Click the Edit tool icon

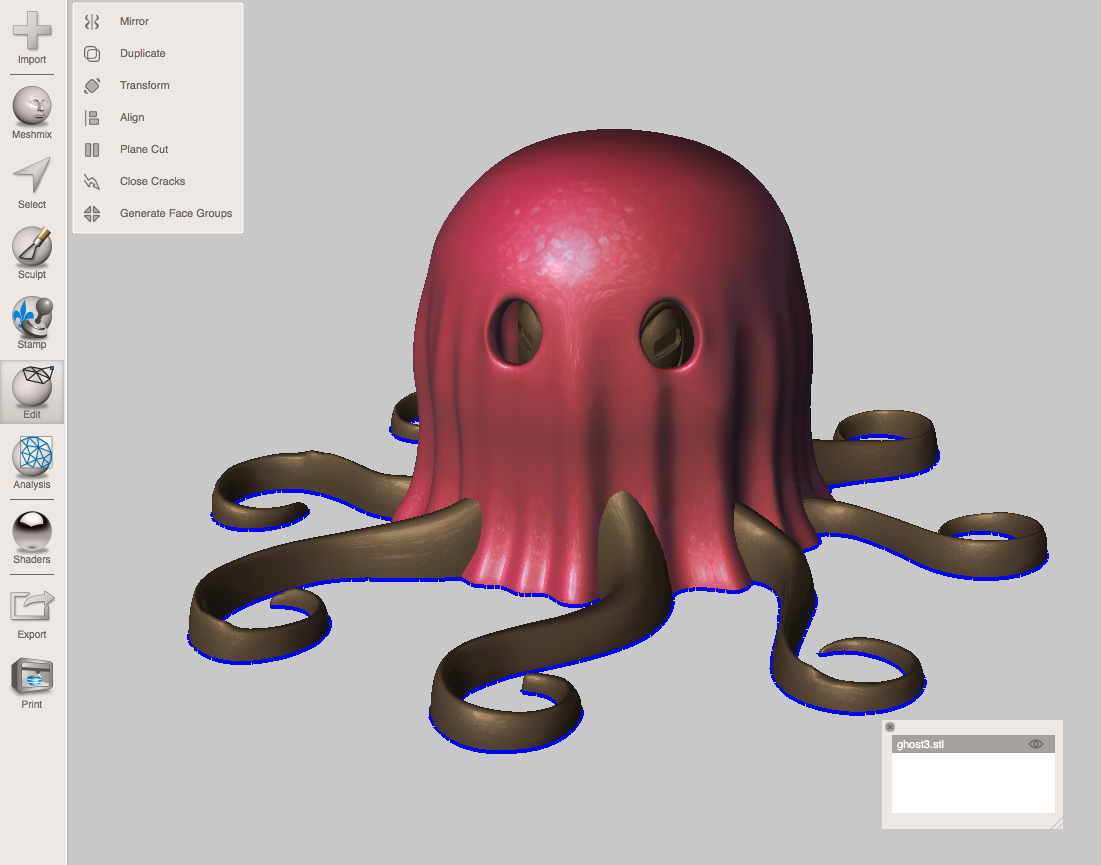[x=31, y=390]
